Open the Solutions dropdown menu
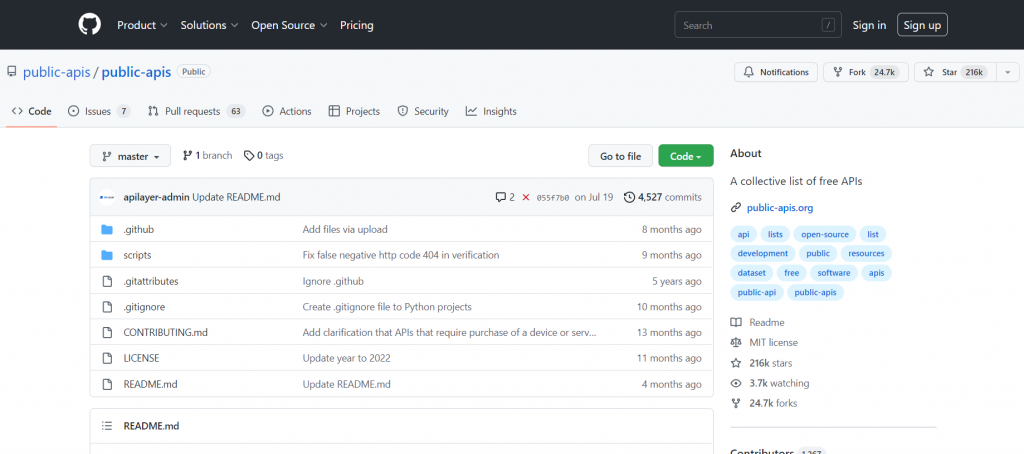 [209, 25]
